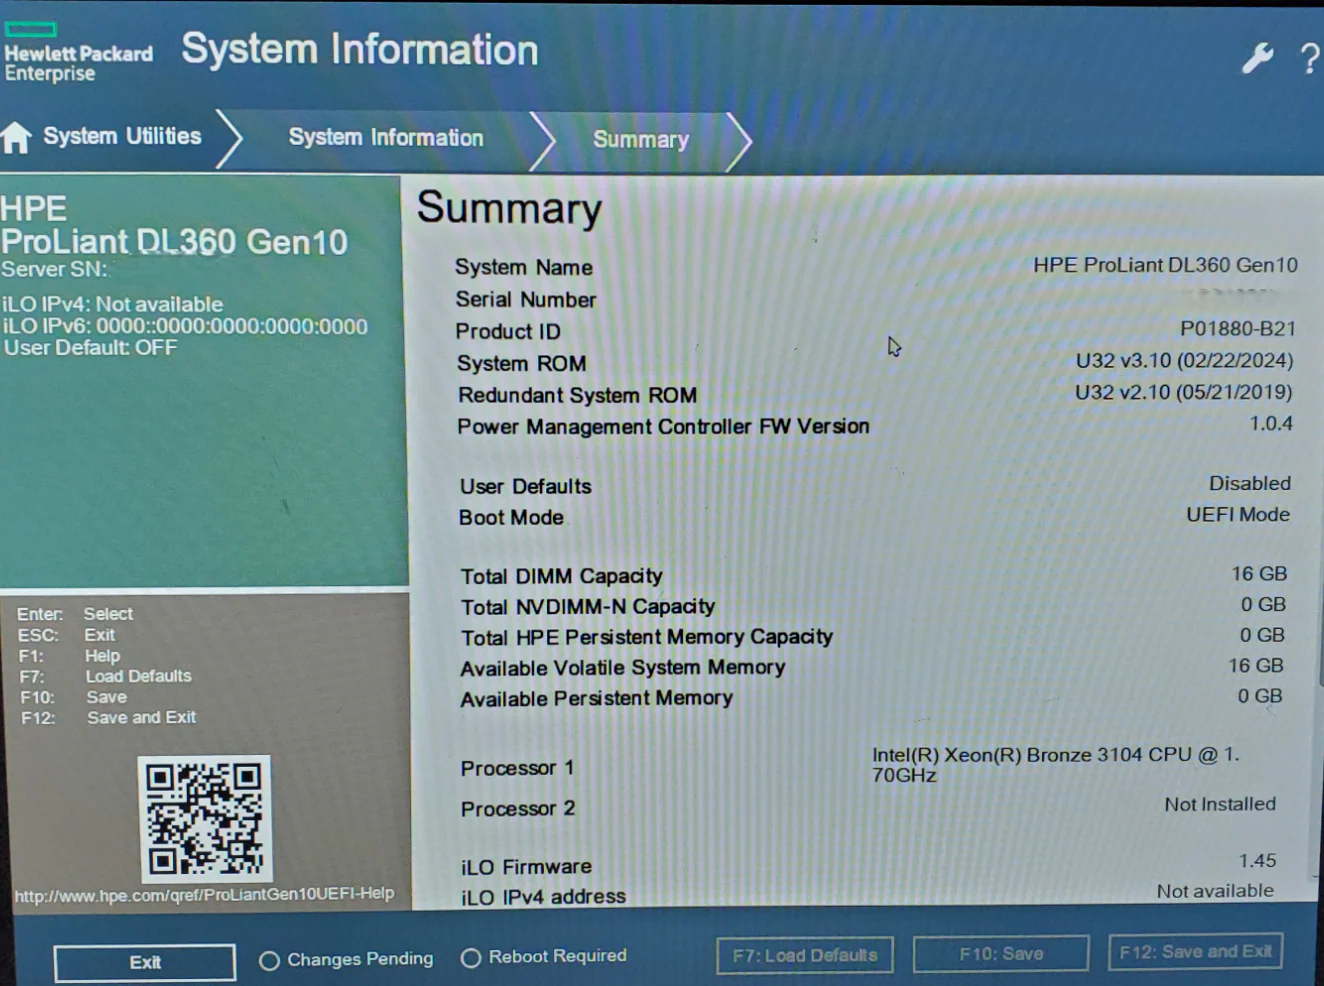The width and height of the screenshot is (1324, 986).
Task: Click ESC: Exit legend entry
Action: [x=66, y=635]
